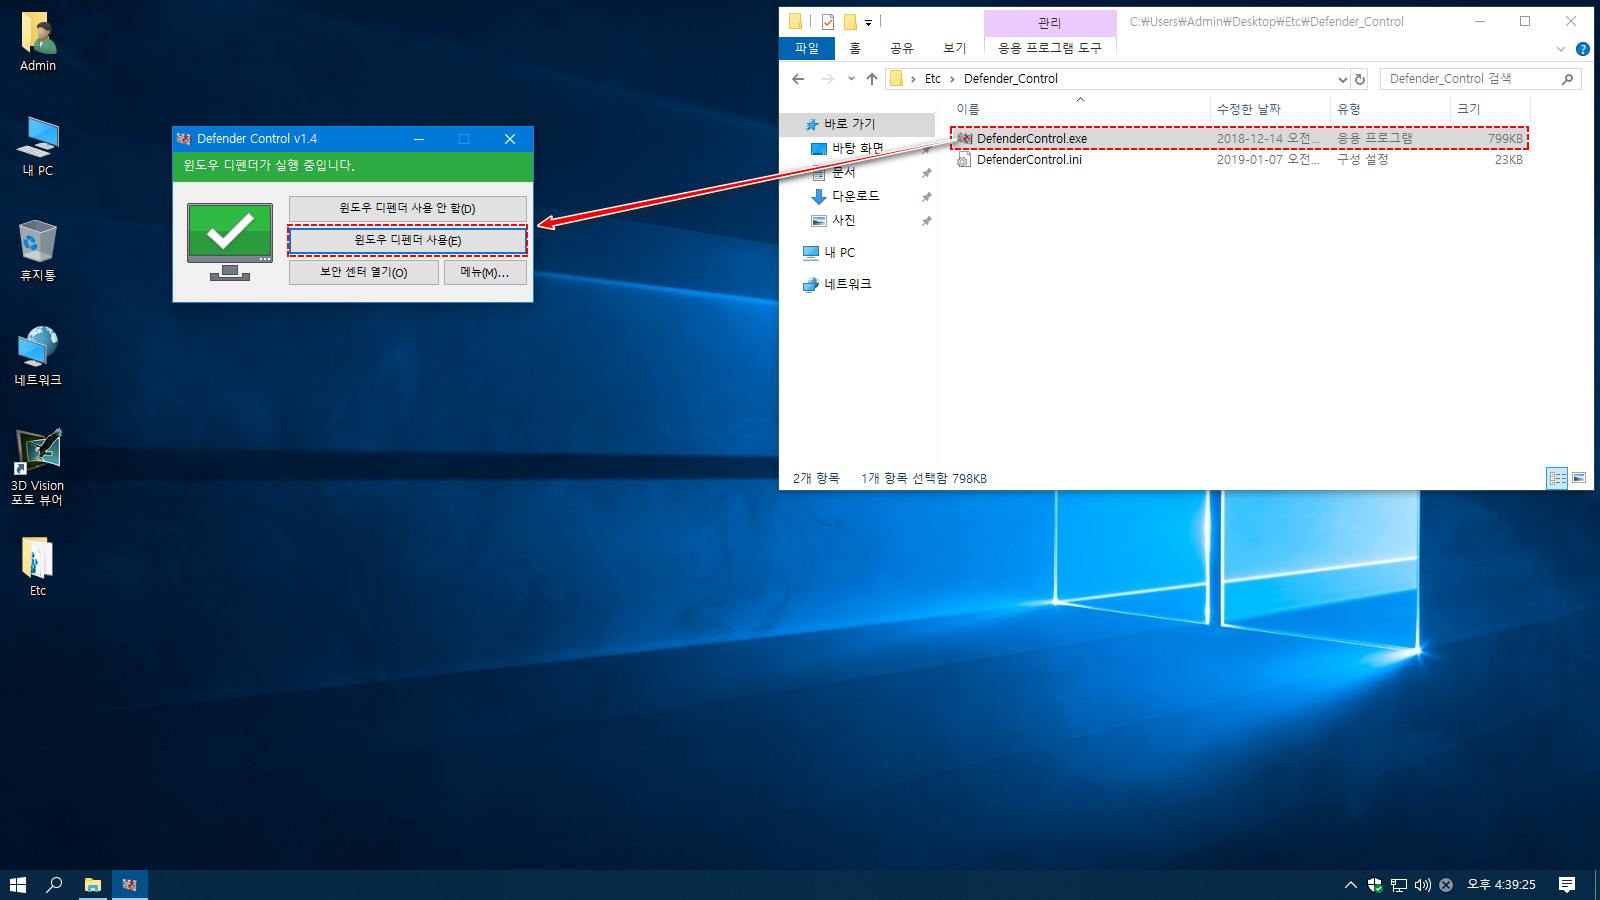
Task: Click the File Explorer taskbar icon
Action: [x=92, y=885]
